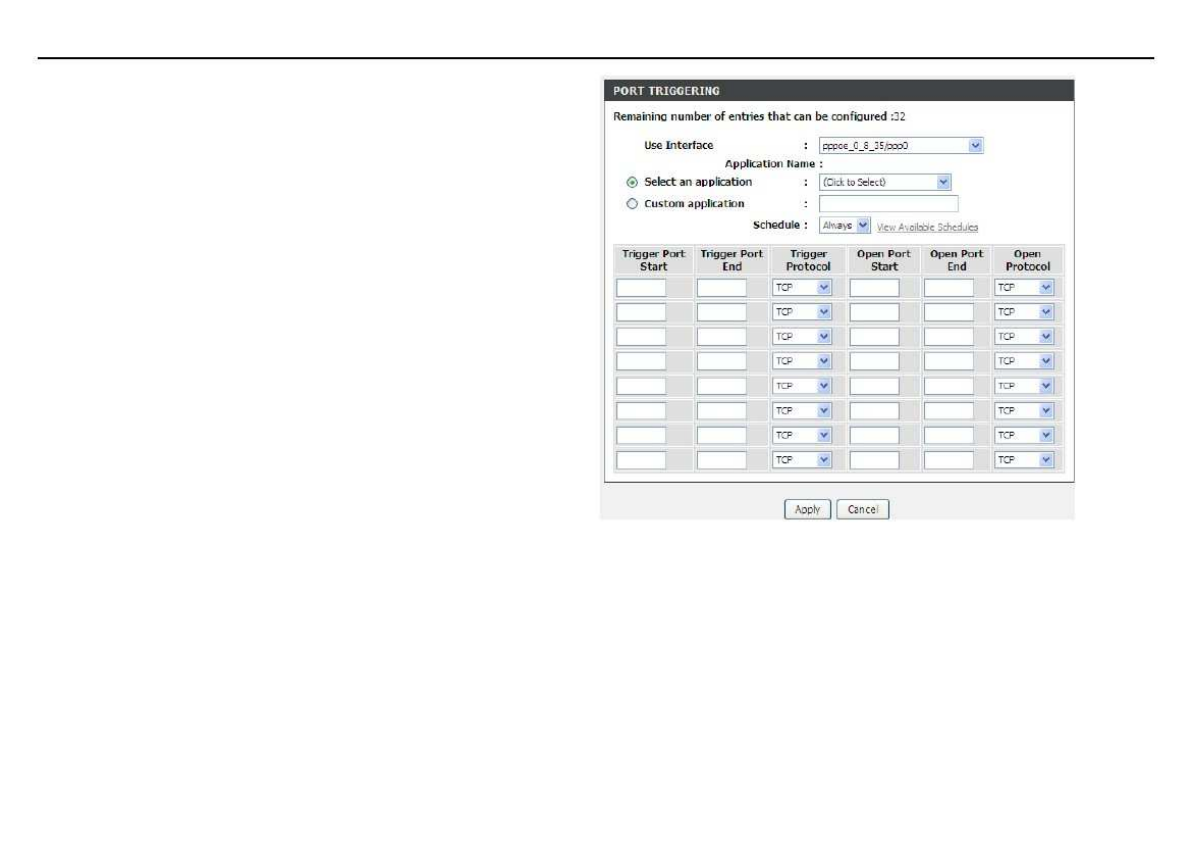The height and width of the screenshot is (843, 1190).
Task: Click fifth row Trigger Port End field
Action: (722, 386)
